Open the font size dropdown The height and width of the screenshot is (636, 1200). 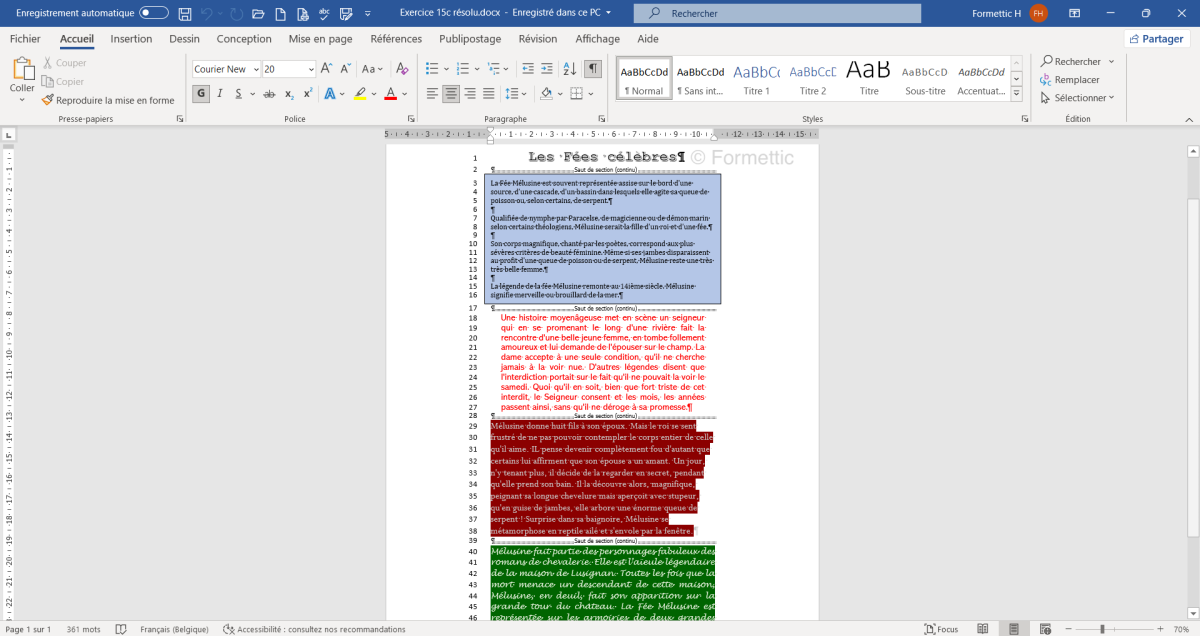coord(311,69)
